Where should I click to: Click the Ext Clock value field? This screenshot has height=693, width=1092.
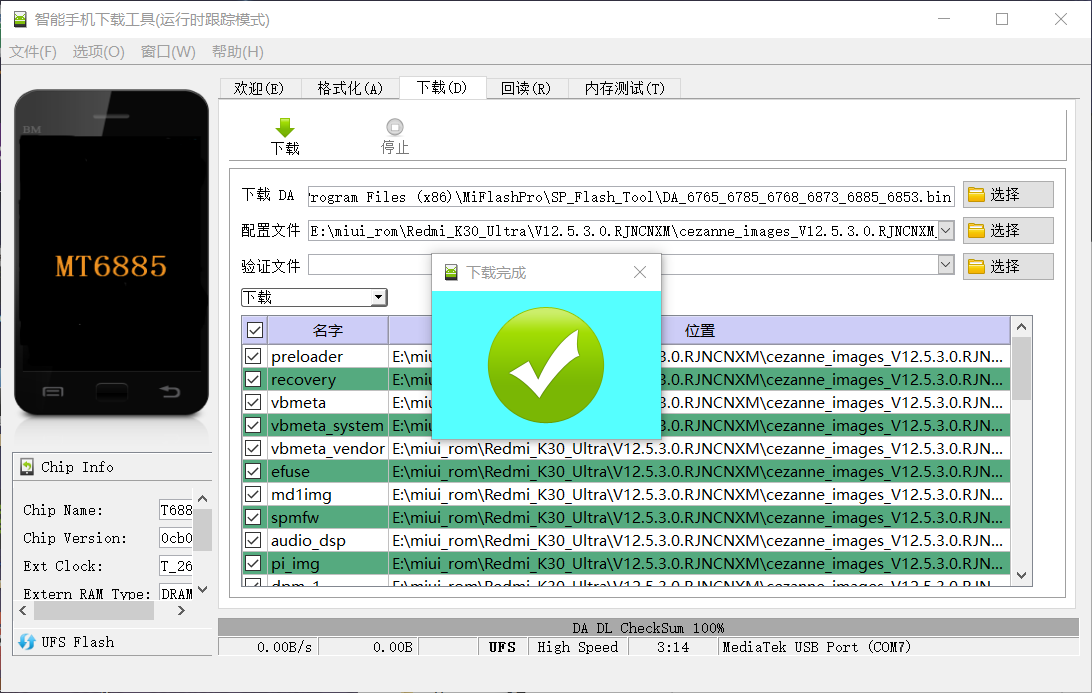[x=176, y=566]
